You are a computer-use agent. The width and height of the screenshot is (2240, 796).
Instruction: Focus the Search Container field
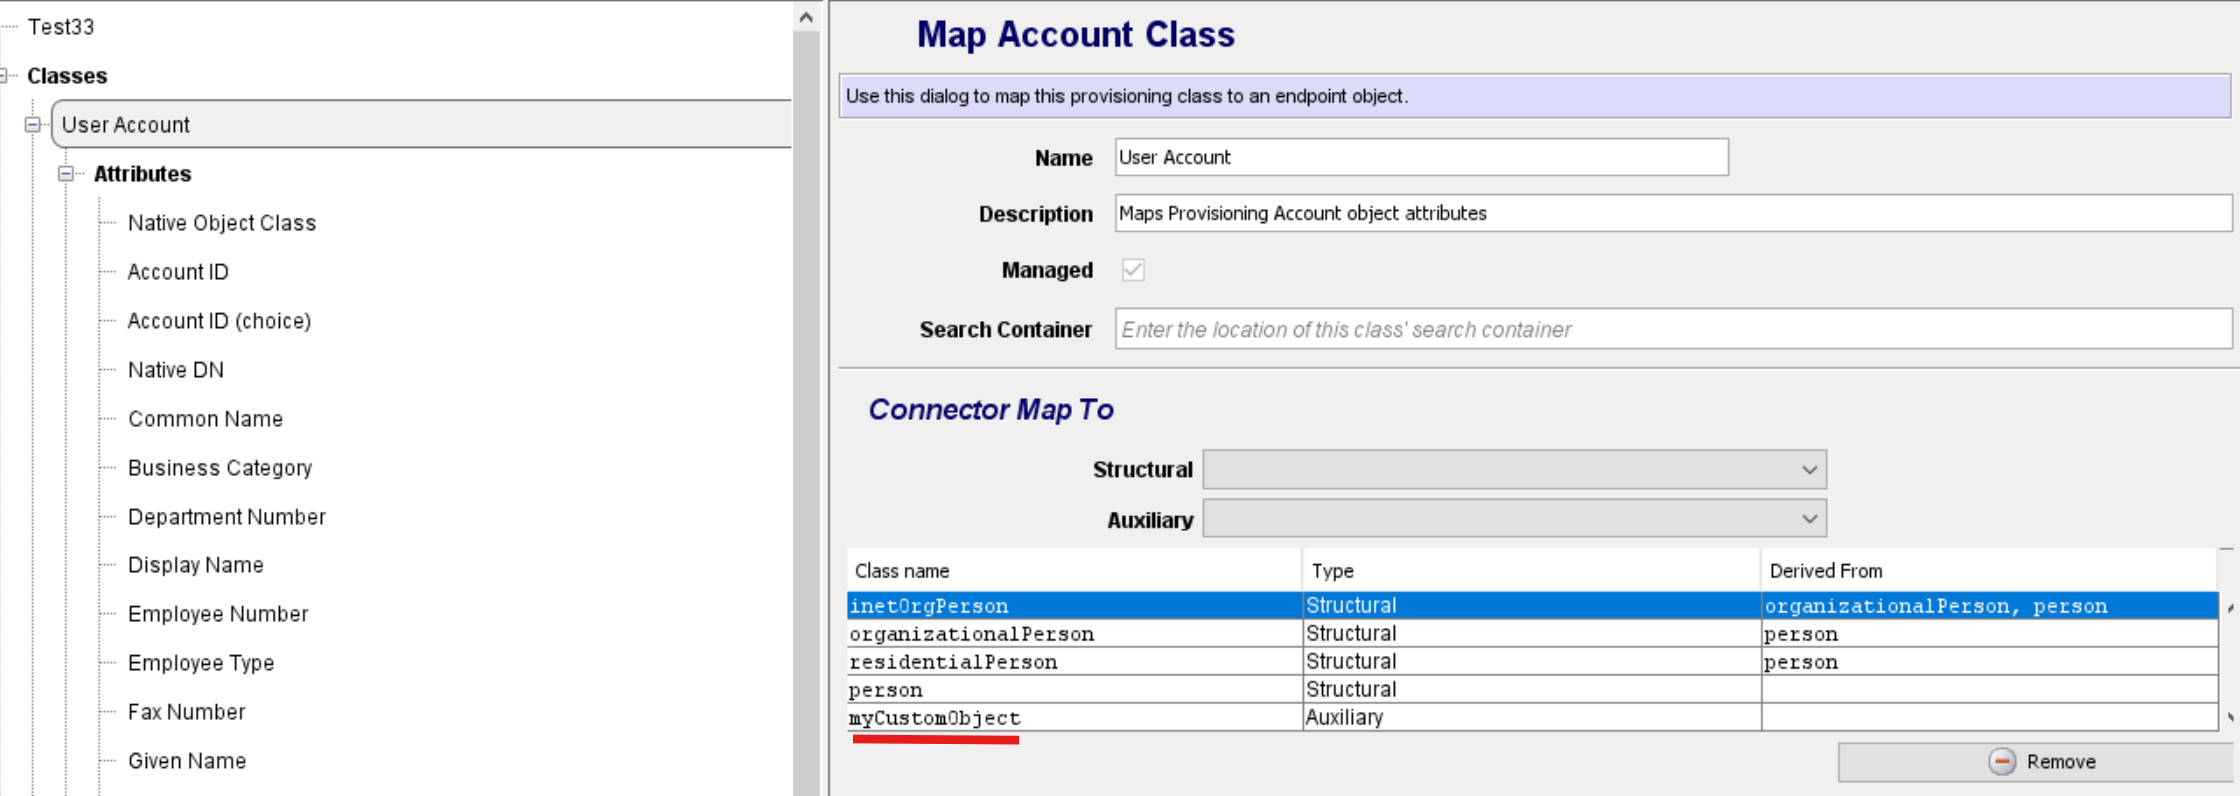coord(1672,330)
